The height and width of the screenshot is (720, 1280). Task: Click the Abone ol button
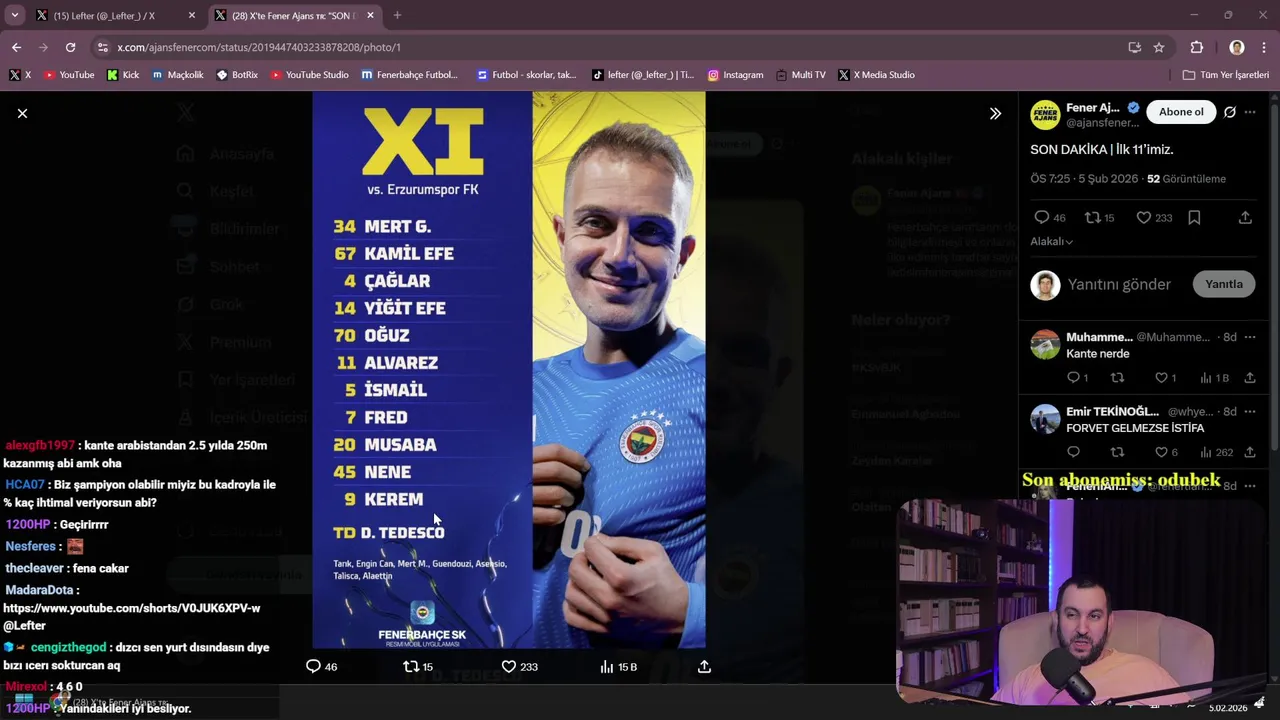click(x=1181, y=112)
